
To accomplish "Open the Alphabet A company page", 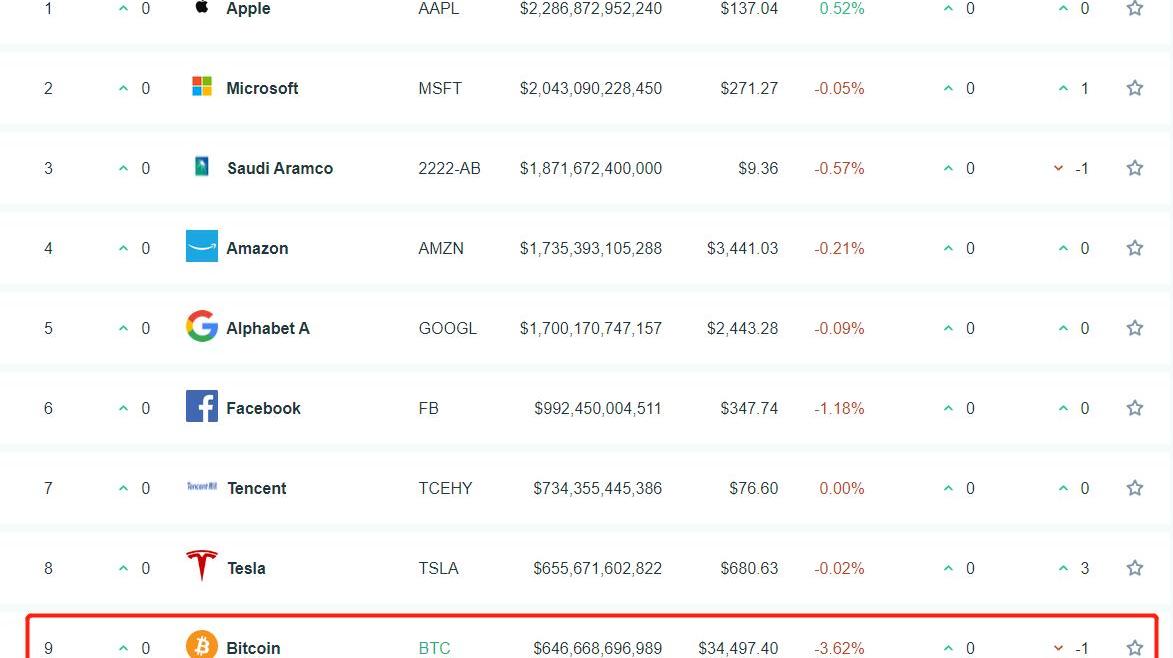I will 268,328.
